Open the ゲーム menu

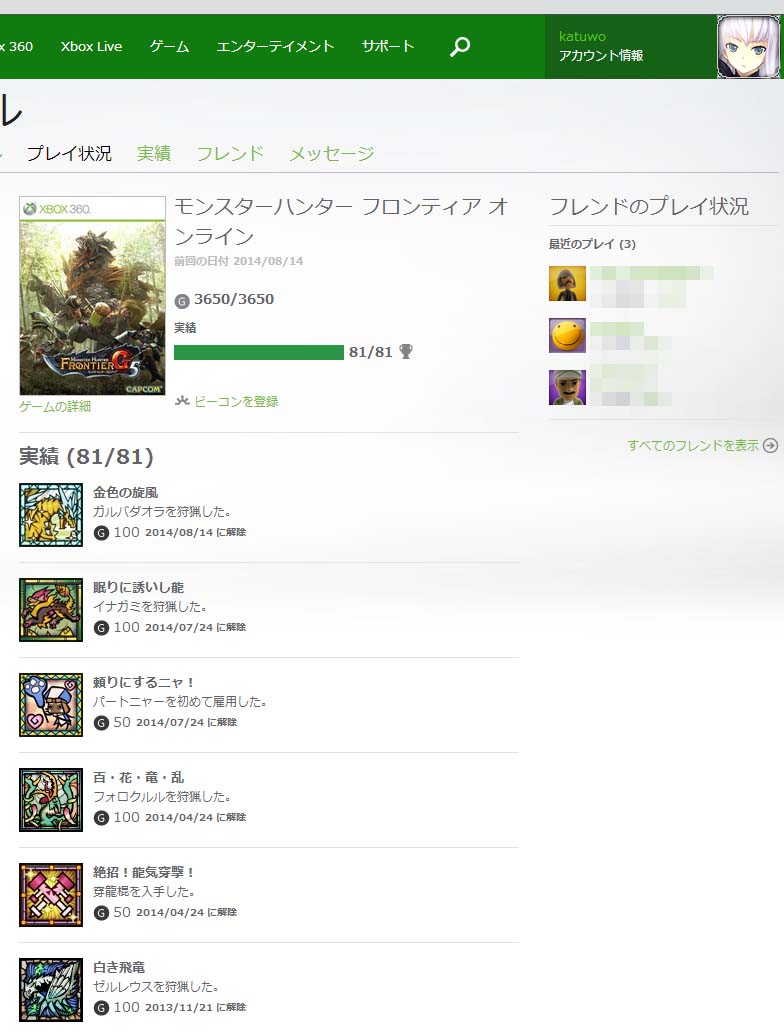coord(169,47)
